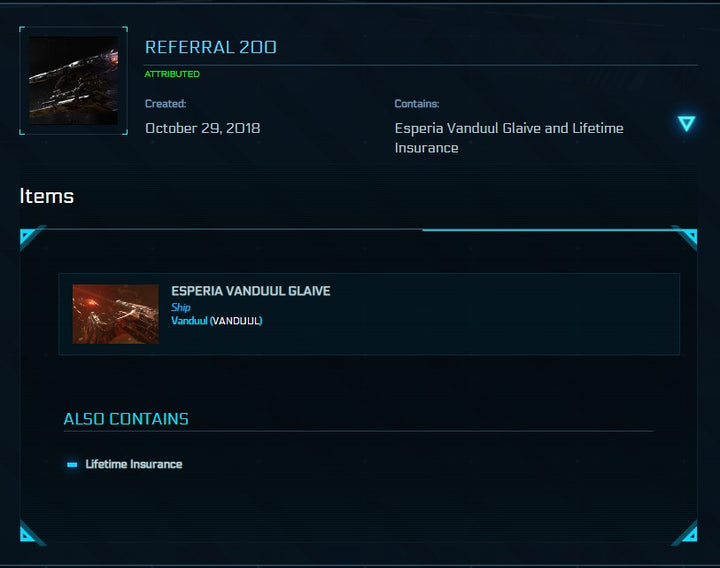Open the Vanduul manufacturer link
The width and height of the screenshot is (720, 568).
(189, 321)
